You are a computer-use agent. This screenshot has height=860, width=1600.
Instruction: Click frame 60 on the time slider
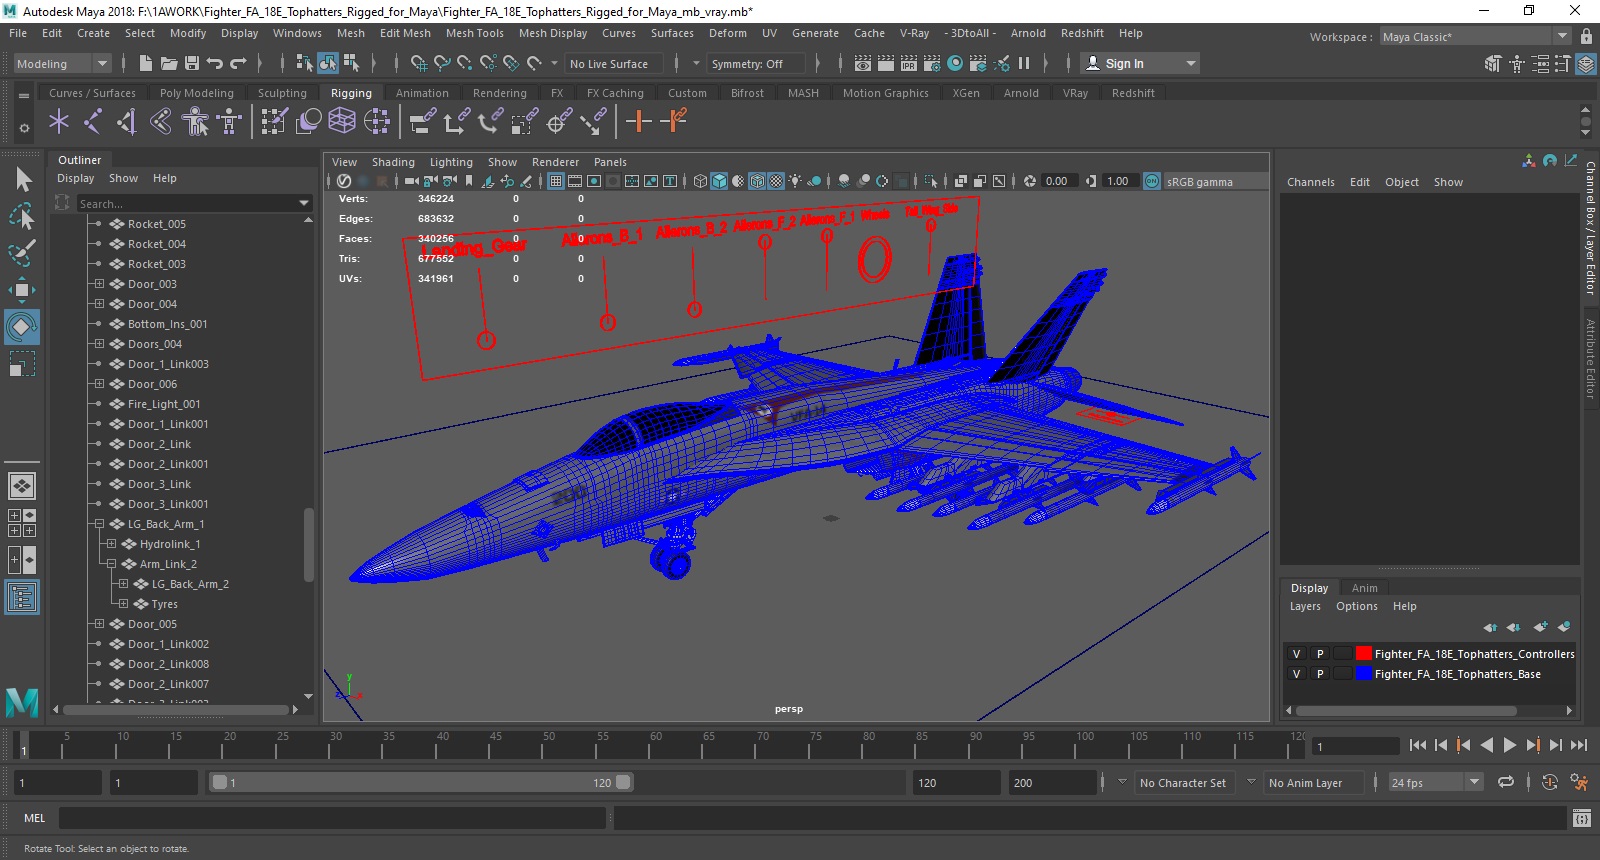[x=656, y=745]
